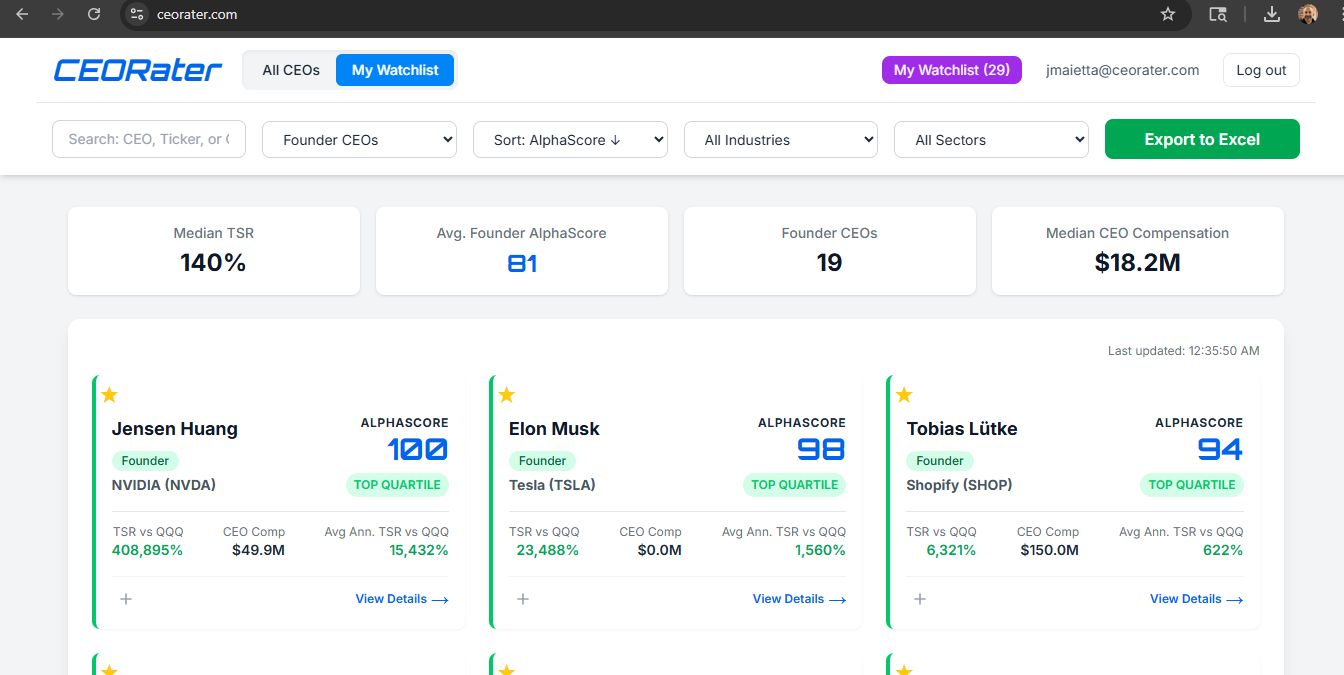This screenshot has width=1344, height=675.
Task: Click TOP QUARTILE badge on Elon Musk card
Action: tap(795, 485)
